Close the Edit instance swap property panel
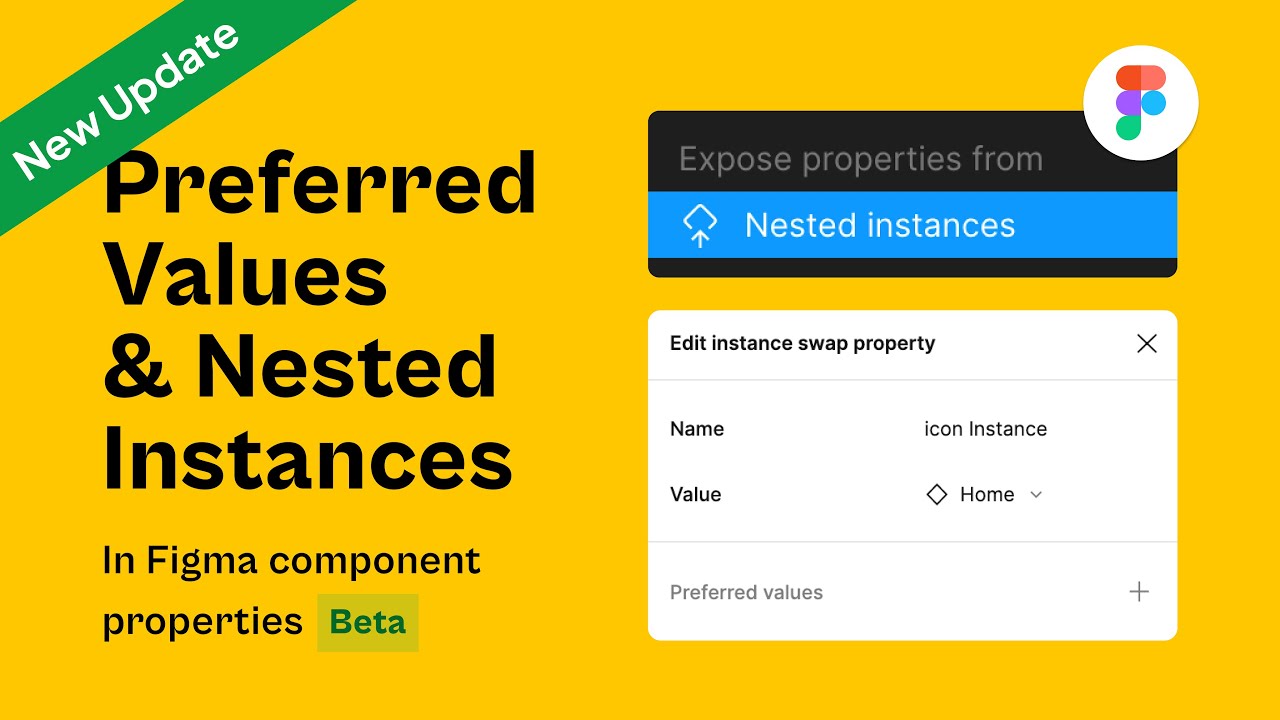 coord(1146,344)
